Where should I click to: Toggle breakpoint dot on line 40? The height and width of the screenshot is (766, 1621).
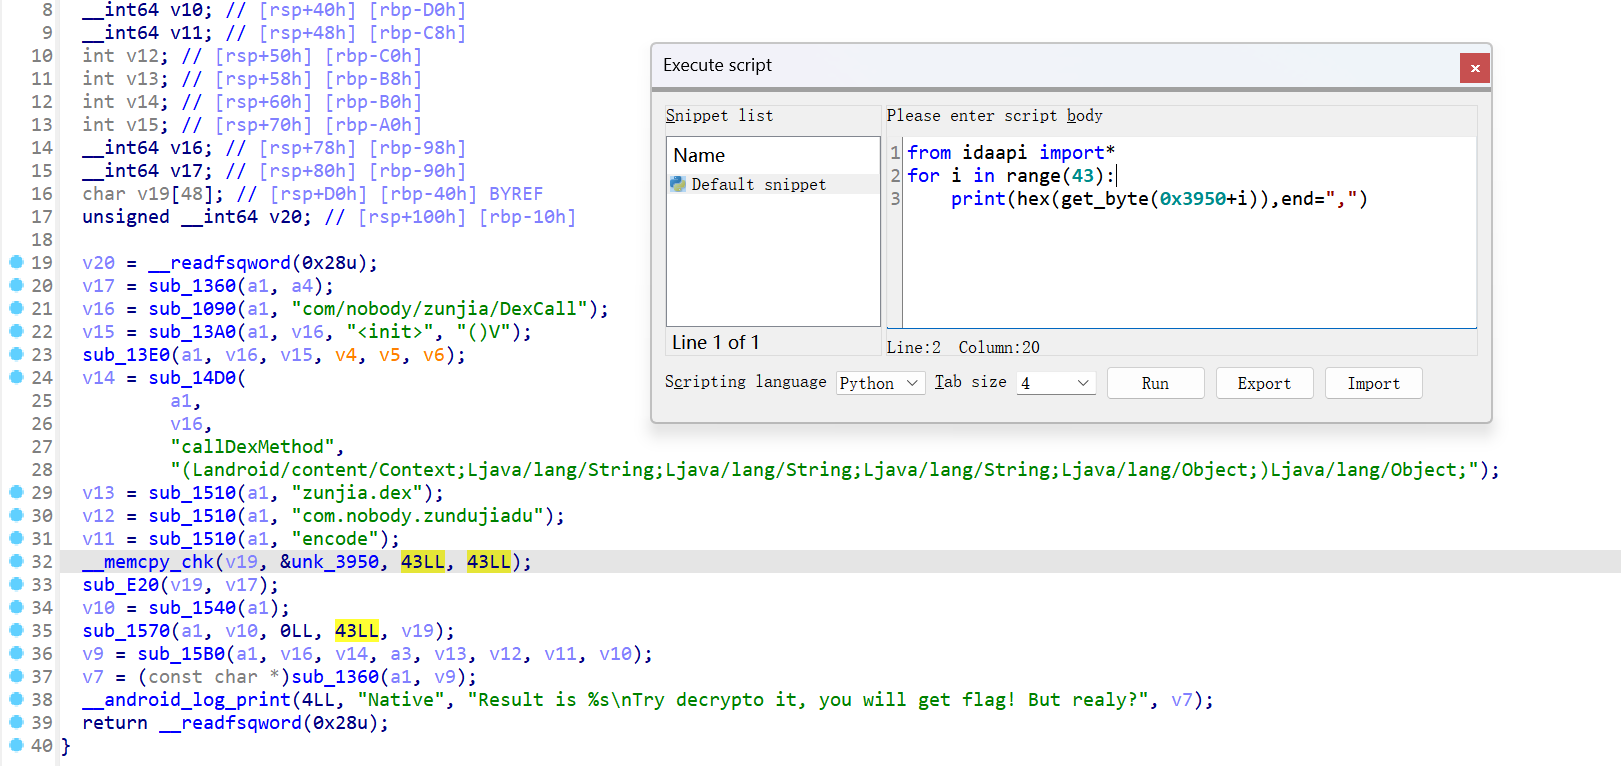coord(16,745)
